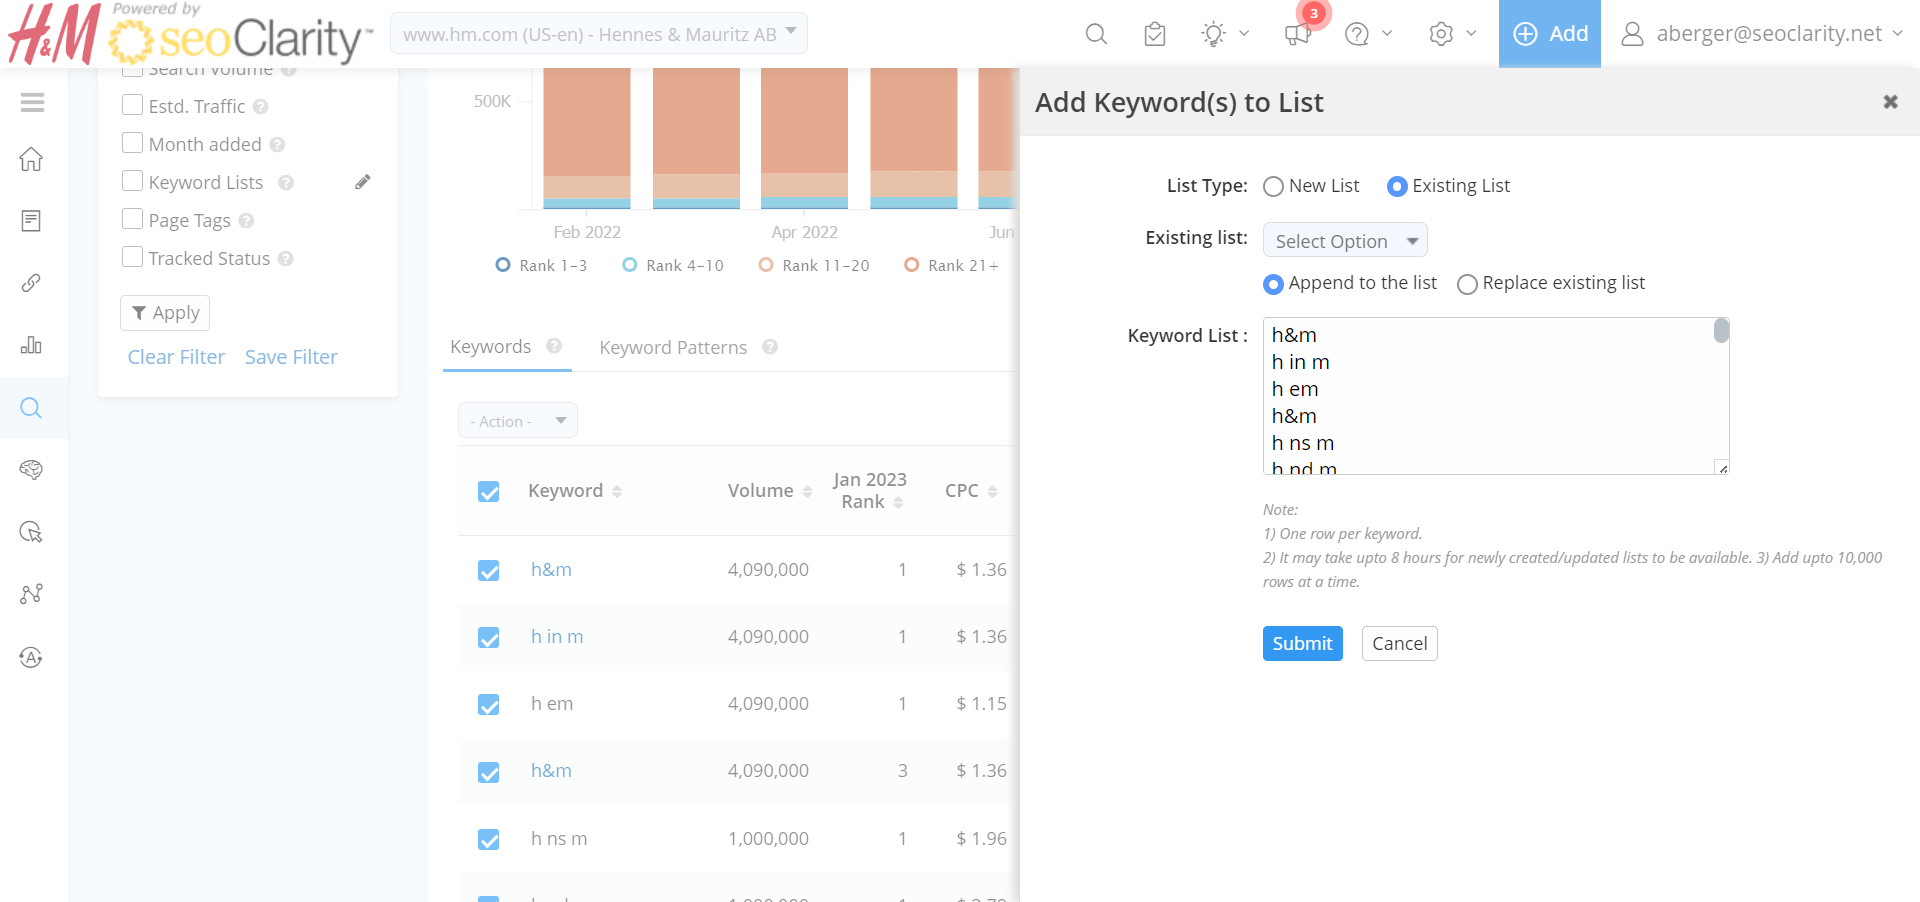Choose Replace existing list option
The image size is (1920, 902).
pos(1467,285)
